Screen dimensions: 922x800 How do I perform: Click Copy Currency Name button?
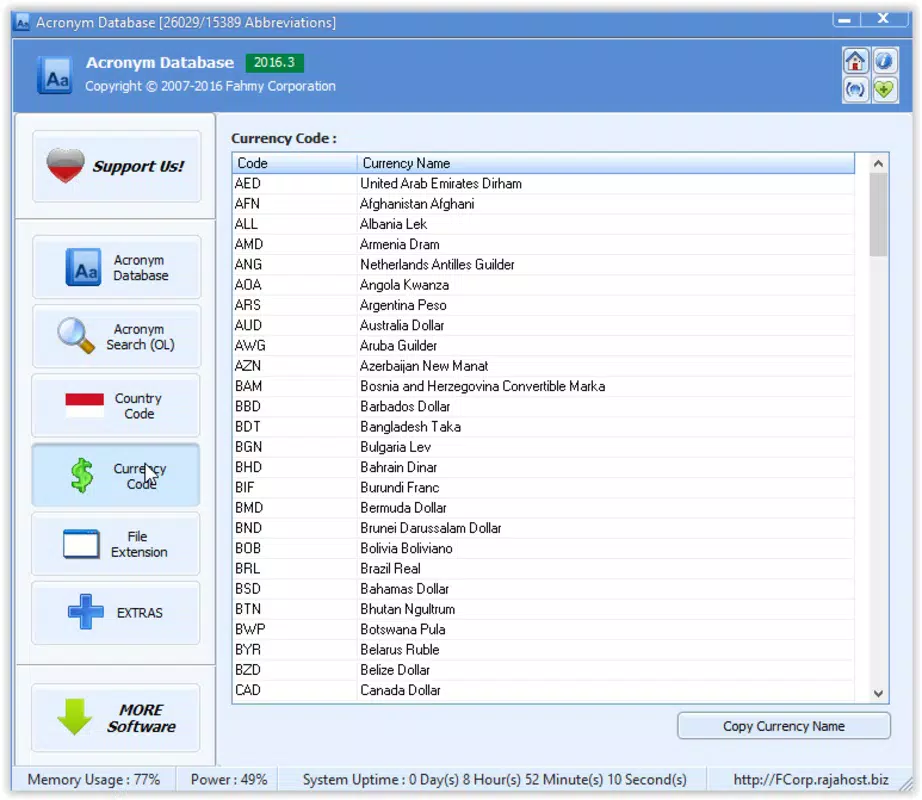point(784,726)
